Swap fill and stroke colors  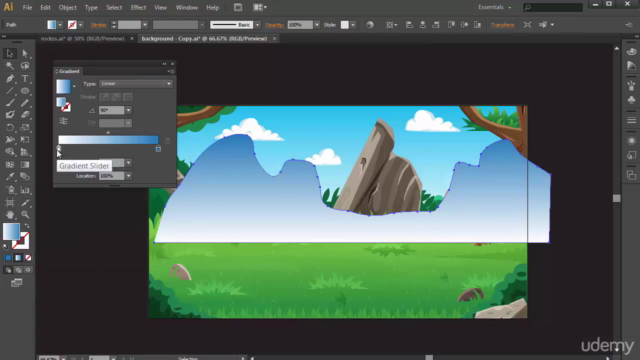click(27, 226)
